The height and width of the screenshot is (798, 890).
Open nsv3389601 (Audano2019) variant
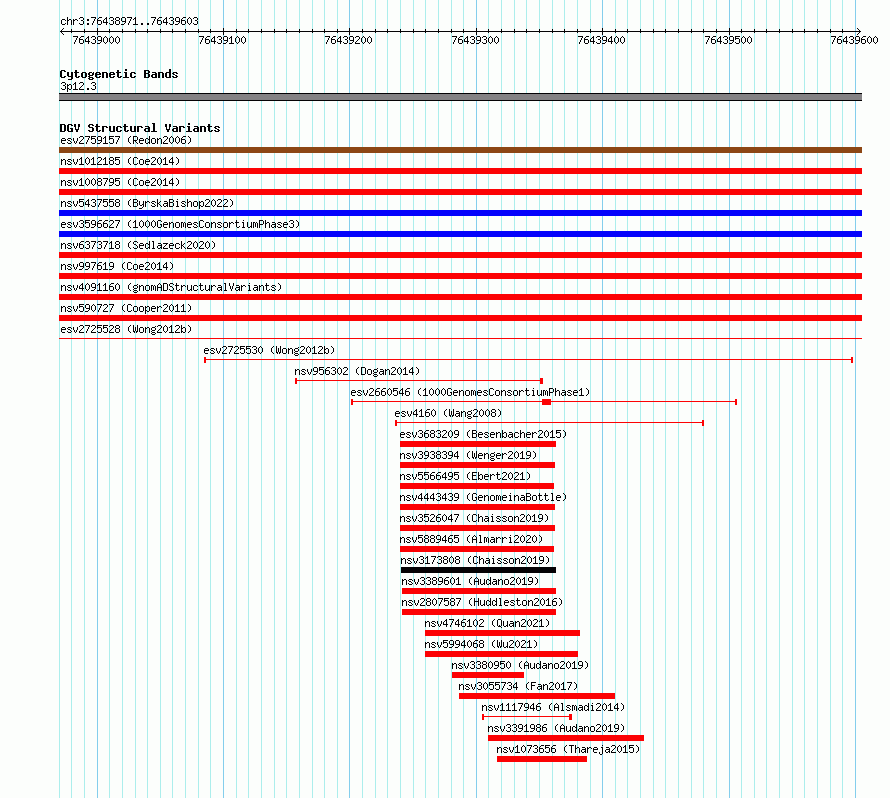pos(470,581)
